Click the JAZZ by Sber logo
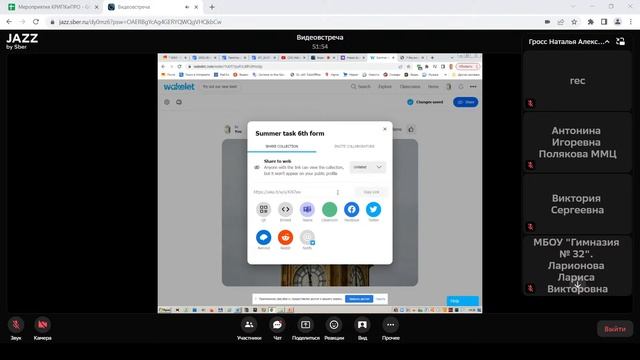Viewport: 640px width, 360px height. 22,41
